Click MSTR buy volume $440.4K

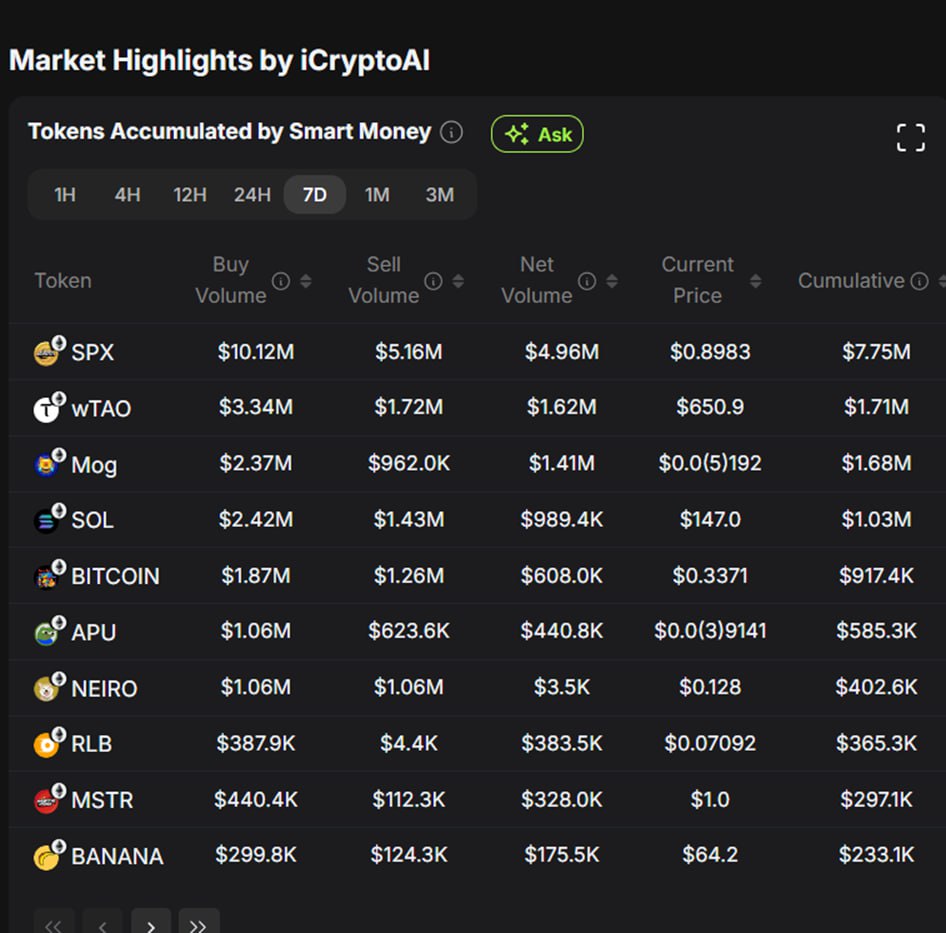tap(256, 799)
